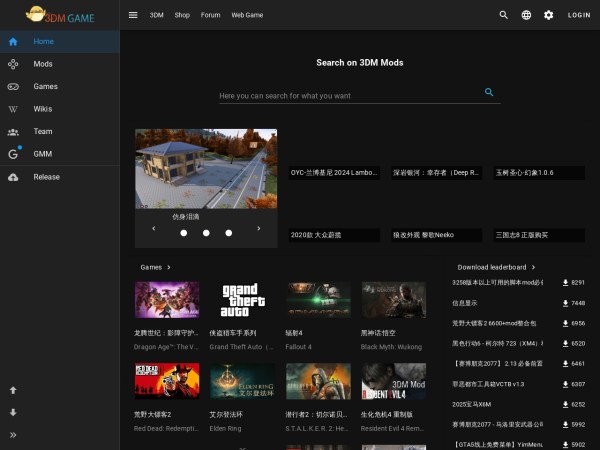Expand the Download leaderboard chevron
This screenshot has width=600, height=450.
click(534, 267)
